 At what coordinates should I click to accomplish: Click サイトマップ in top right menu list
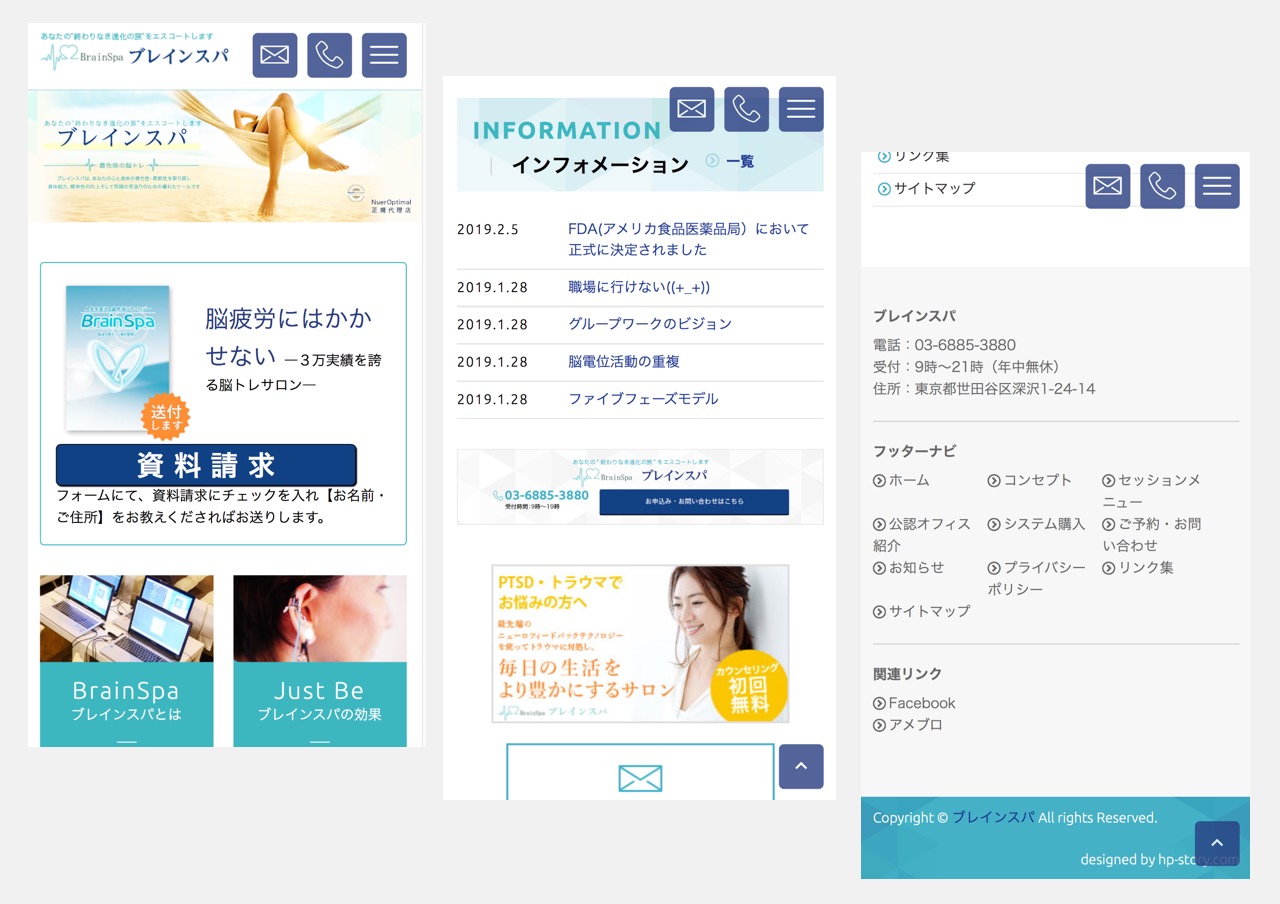[x=926, y=188]
